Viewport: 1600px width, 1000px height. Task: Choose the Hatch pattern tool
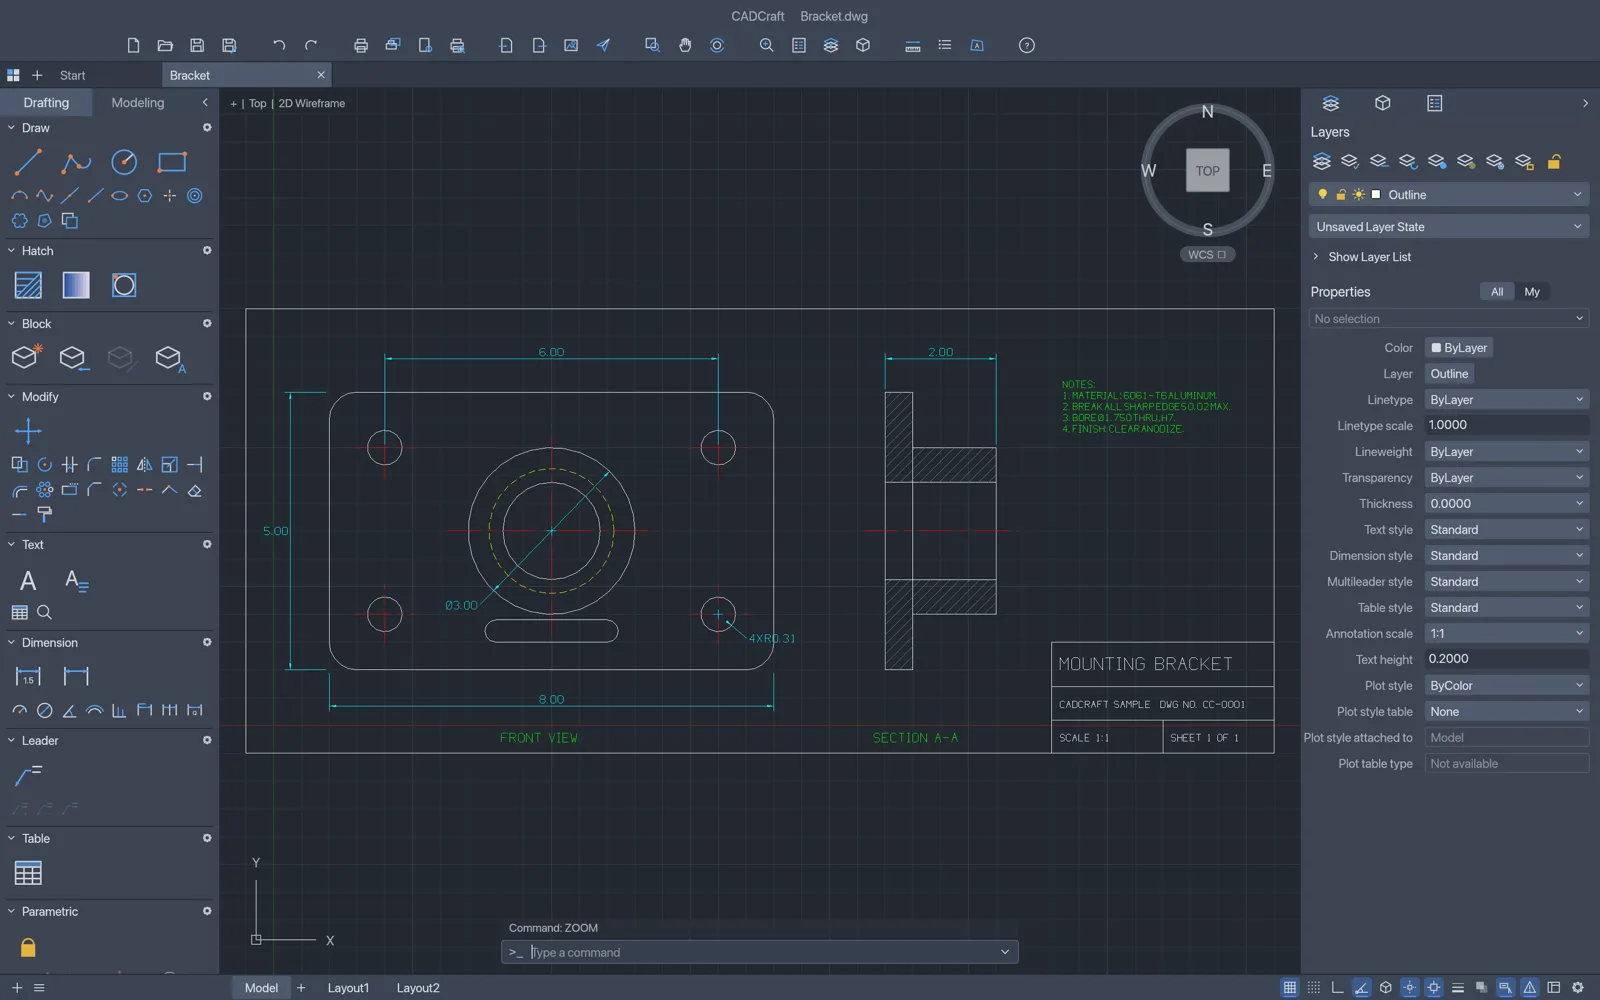click(28, 285)
